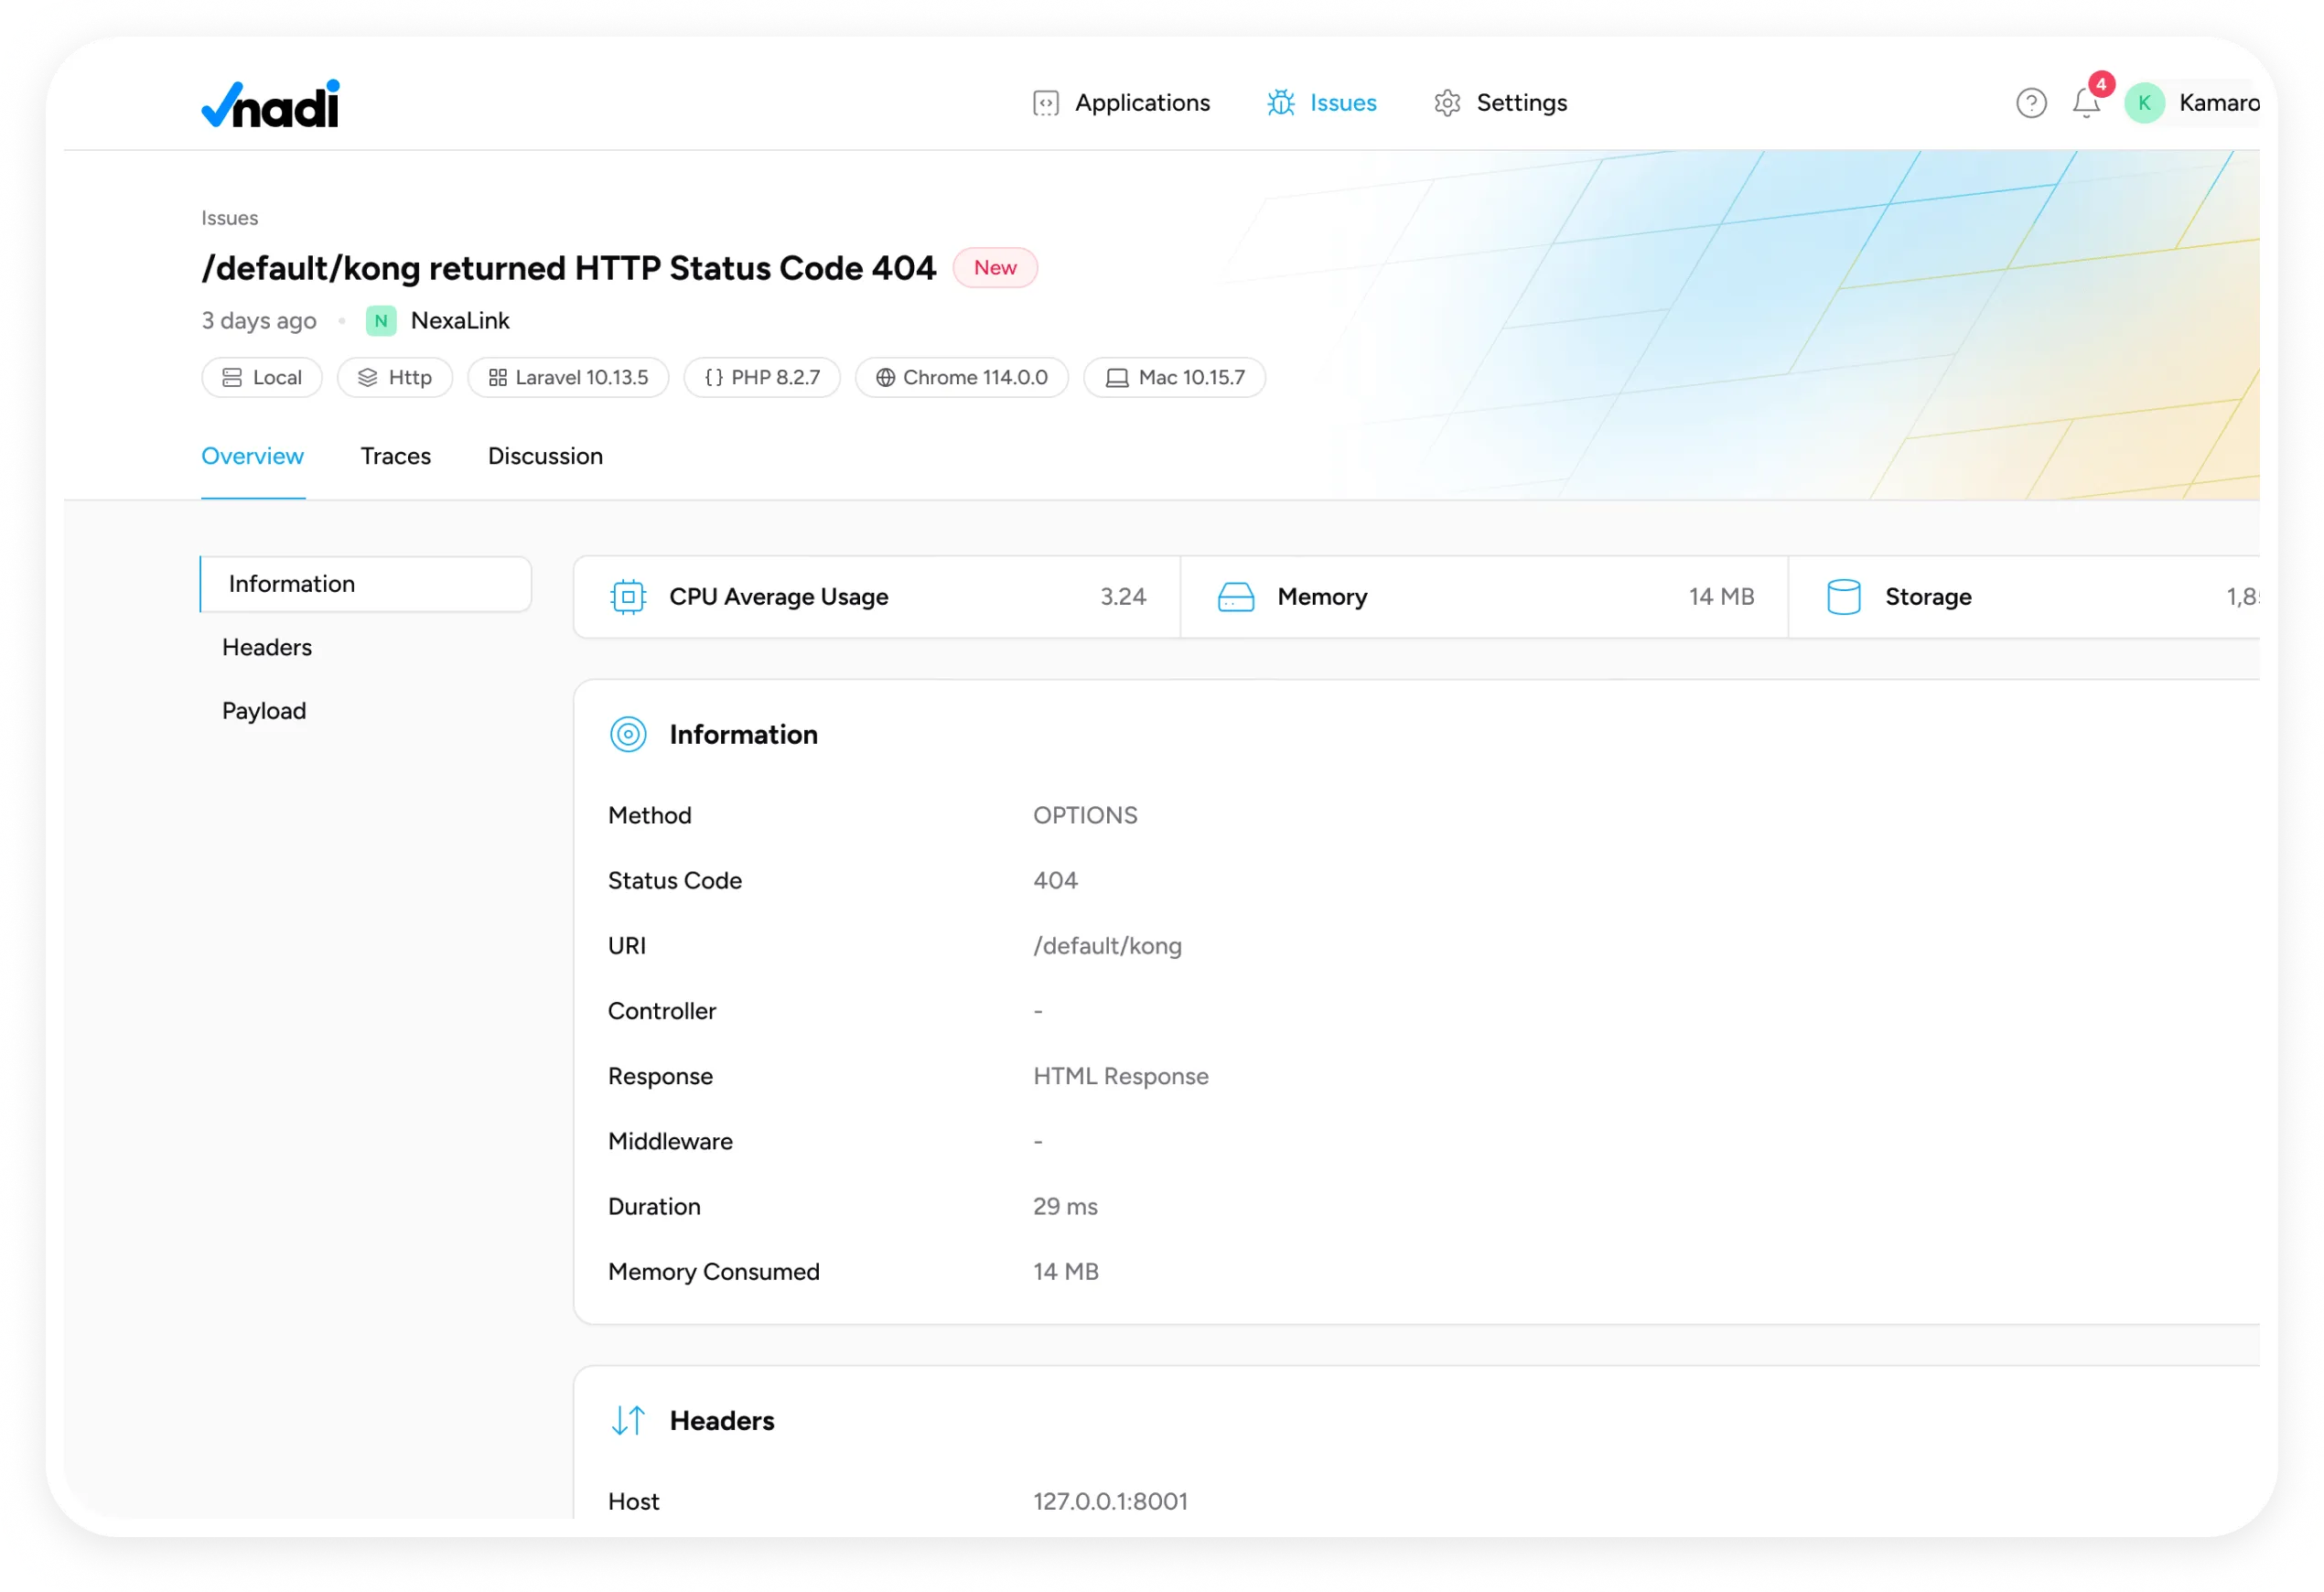2324x1592 pixels.
Task: Open the help question mark icon
Action: [x=2030, y=103]
